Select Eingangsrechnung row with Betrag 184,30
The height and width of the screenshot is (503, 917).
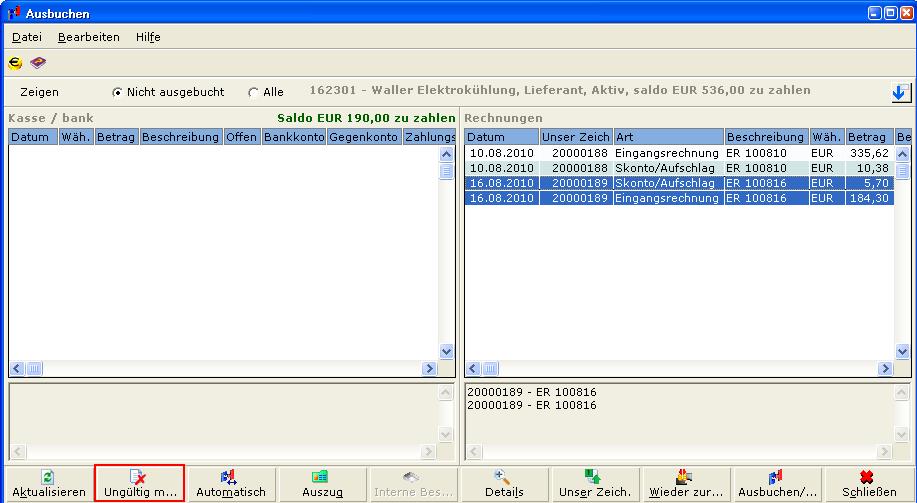pyautogui.click(x=680, y=198)
